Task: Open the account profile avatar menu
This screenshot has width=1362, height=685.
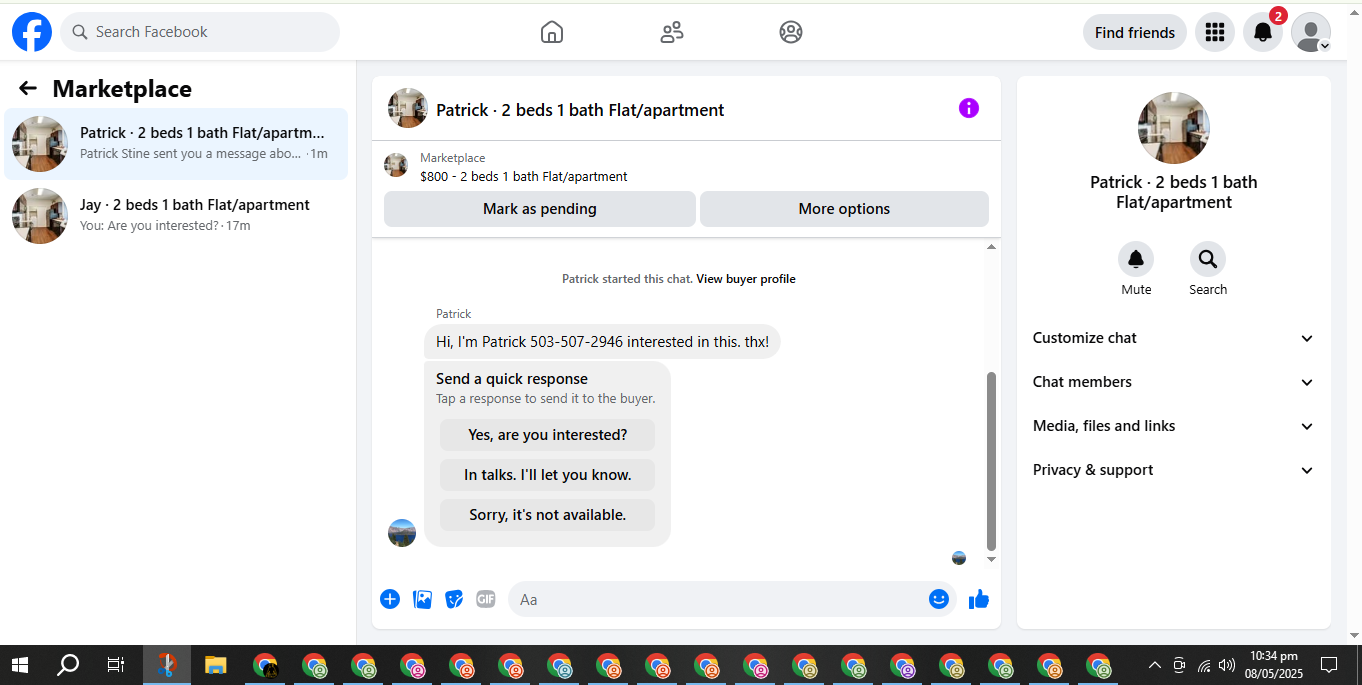Action: [x=1311, y=32]
